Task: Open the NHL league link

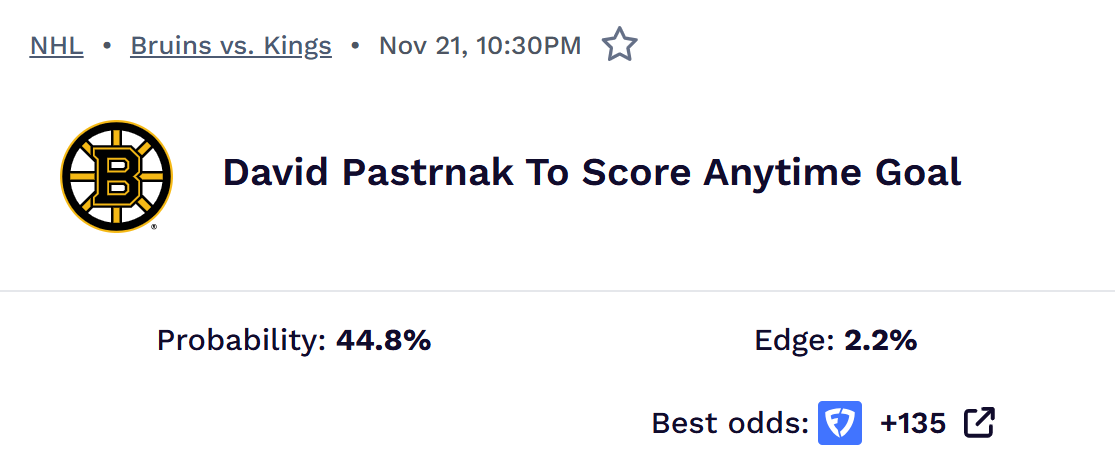Action: (x=57, y=46)
